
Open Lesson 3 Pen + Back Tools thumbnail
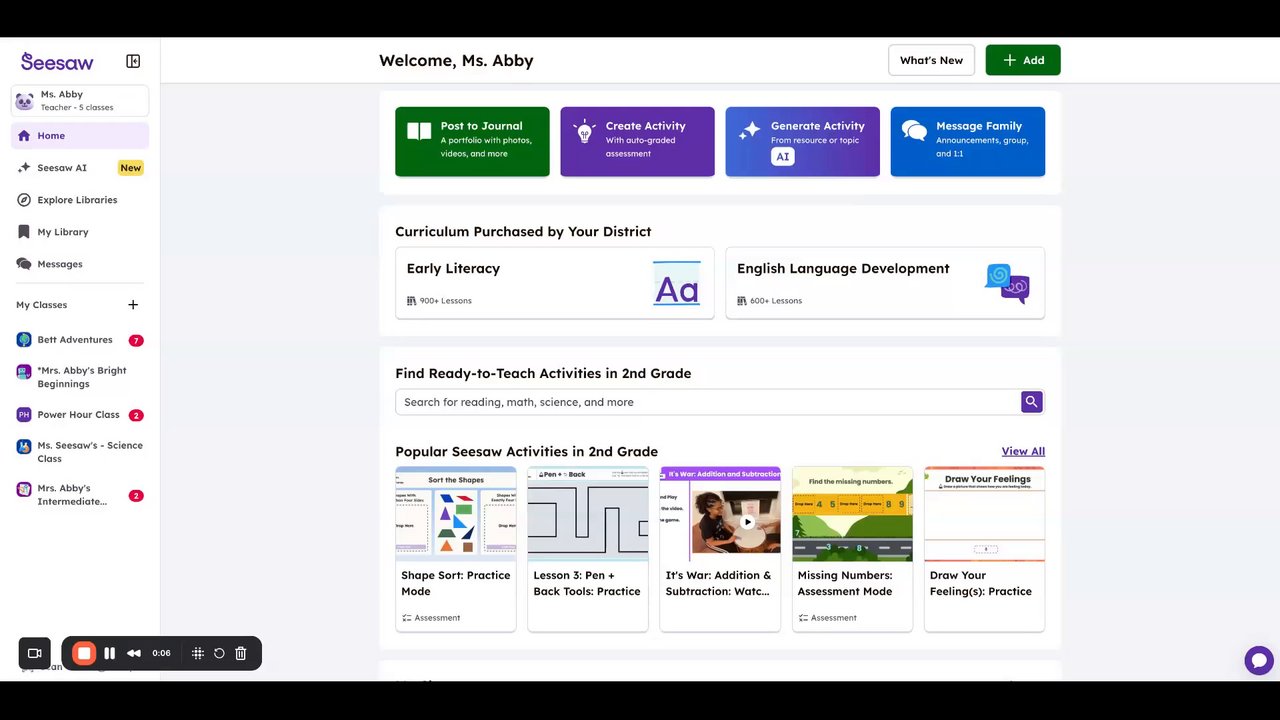pos(588,512)
